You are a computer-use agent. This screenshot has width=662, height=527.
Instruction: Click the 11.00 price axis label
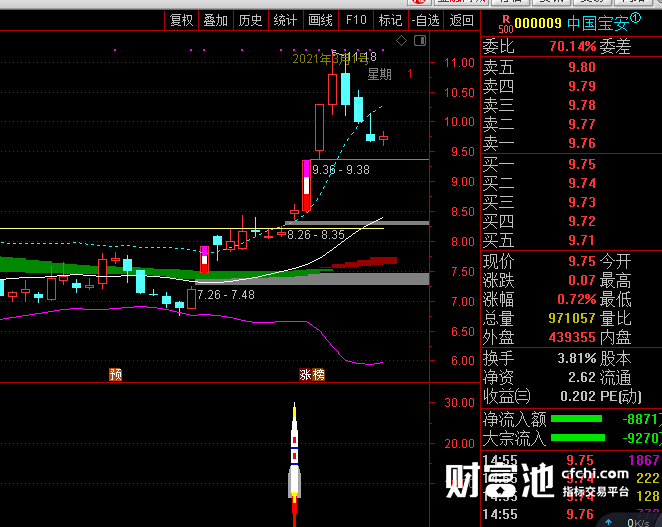(459, 63)
